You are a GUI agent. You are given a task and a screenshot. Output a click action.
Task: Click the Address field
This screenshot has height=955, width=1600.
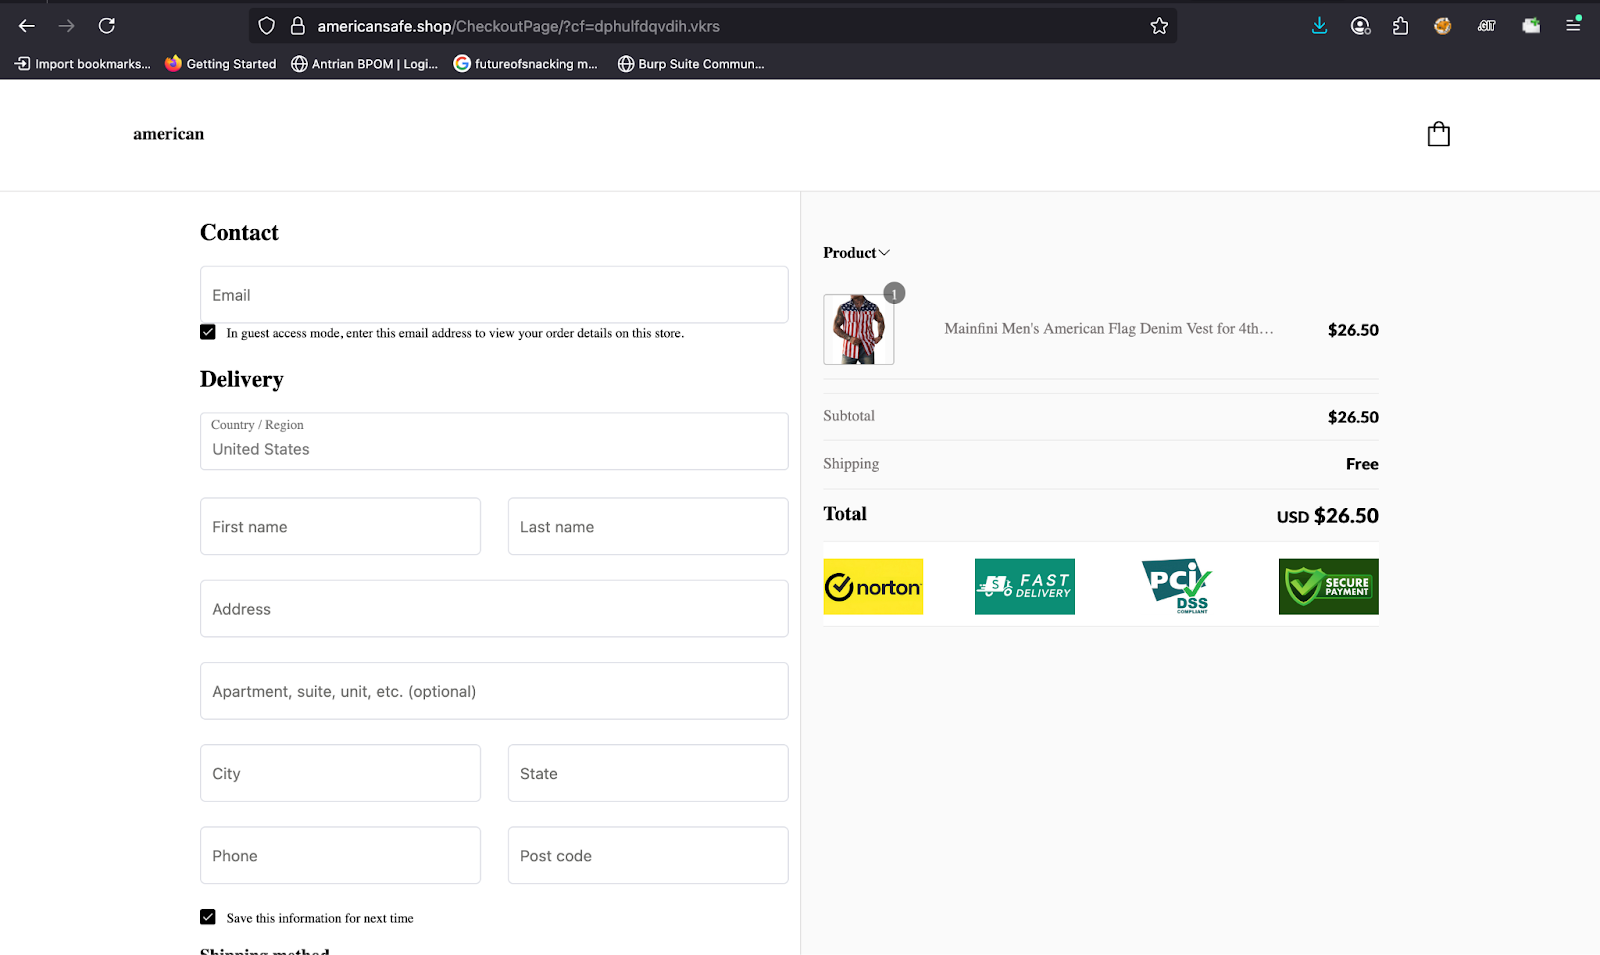point(494,609)
